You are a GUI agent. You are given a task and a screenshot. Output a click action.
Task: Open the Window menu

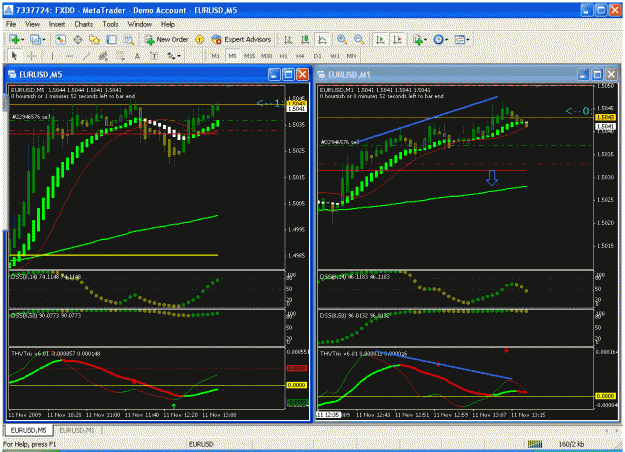140,24
